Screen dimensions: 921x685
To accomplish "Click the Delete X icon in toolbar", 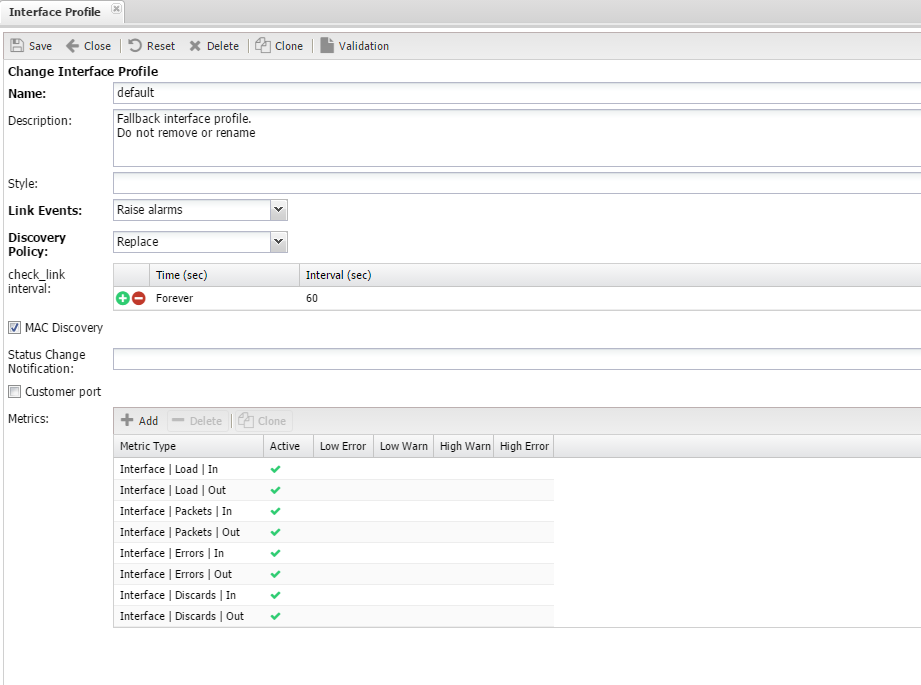I will click(x=195, y=46).
